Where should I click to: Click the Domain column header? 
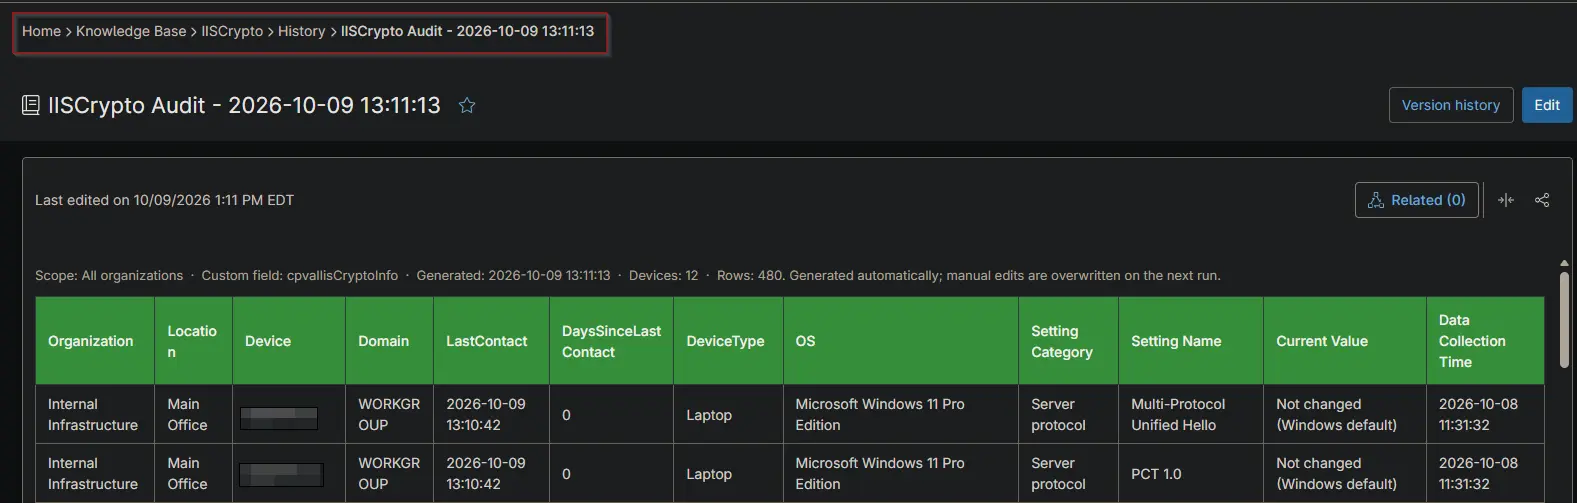click(390, 341)
